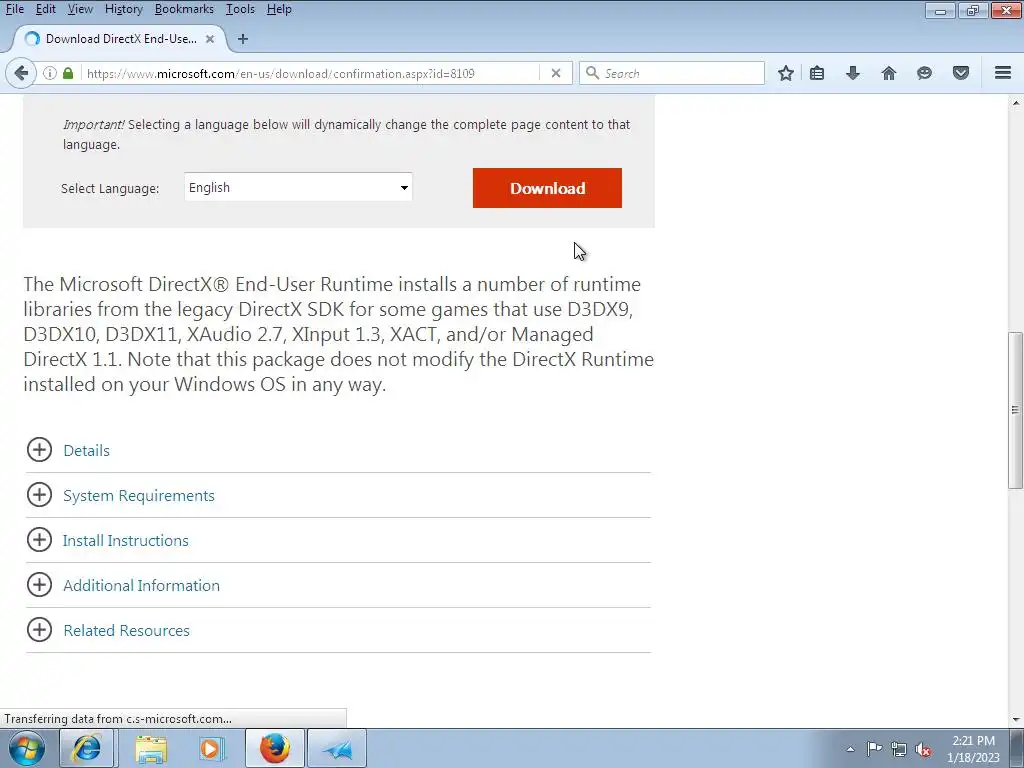Click the italic 'Important!' text
Viewport: 1024px width, 768px height.
pyautogui.click(x=93, y=124)
